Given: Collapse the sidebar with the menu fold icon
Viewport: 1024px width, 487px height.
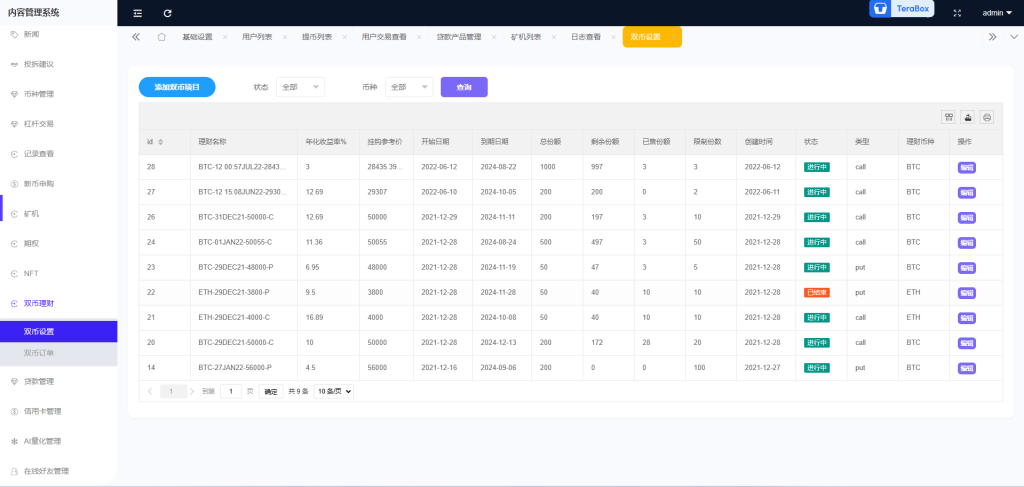Looking at the screenshot, I should point(138,13).
